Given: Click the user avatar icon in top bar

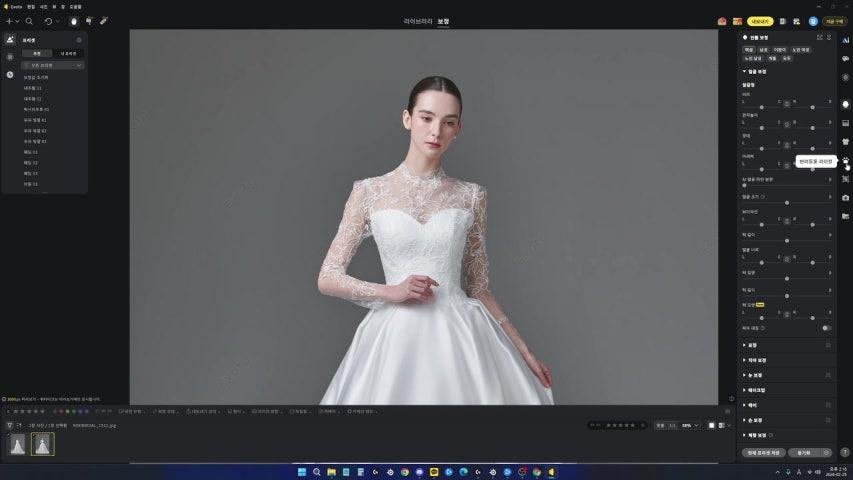Looking at the screenshot, I should (813, 21).
